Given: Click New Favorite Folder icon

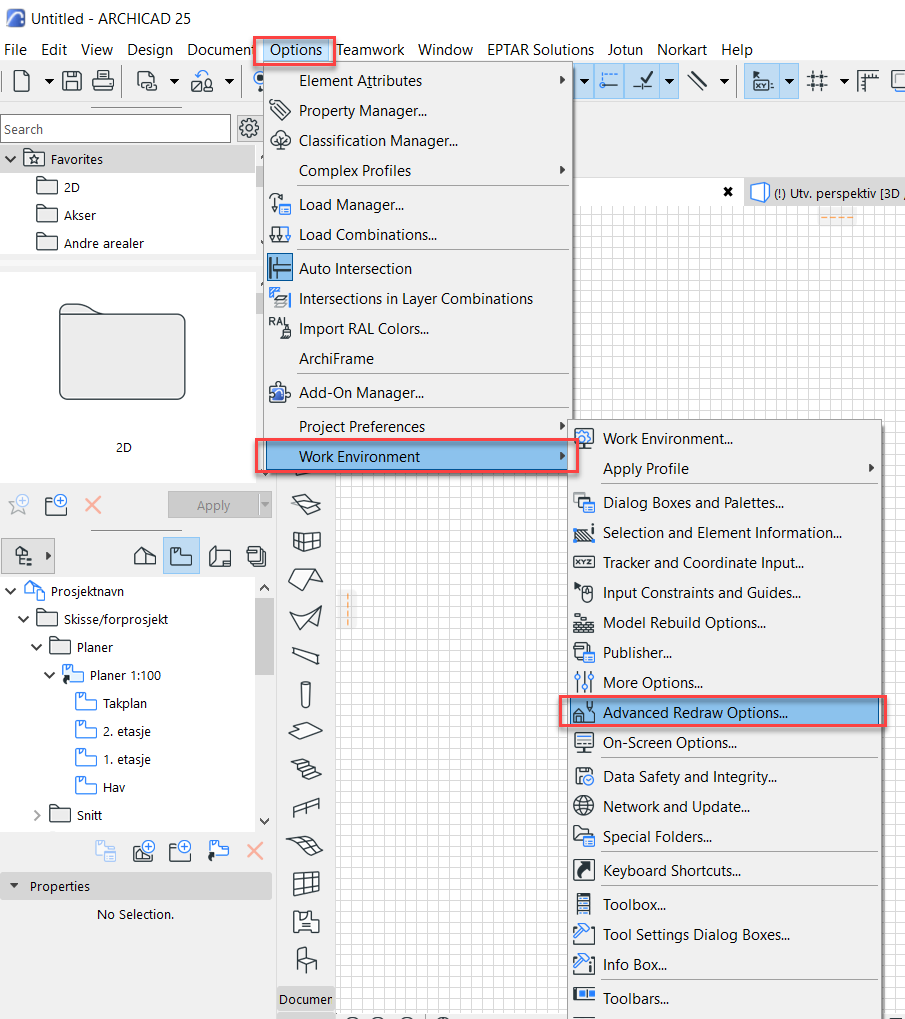Looking at the screenshot, I should pyautogui.click(x=56, y=505).
